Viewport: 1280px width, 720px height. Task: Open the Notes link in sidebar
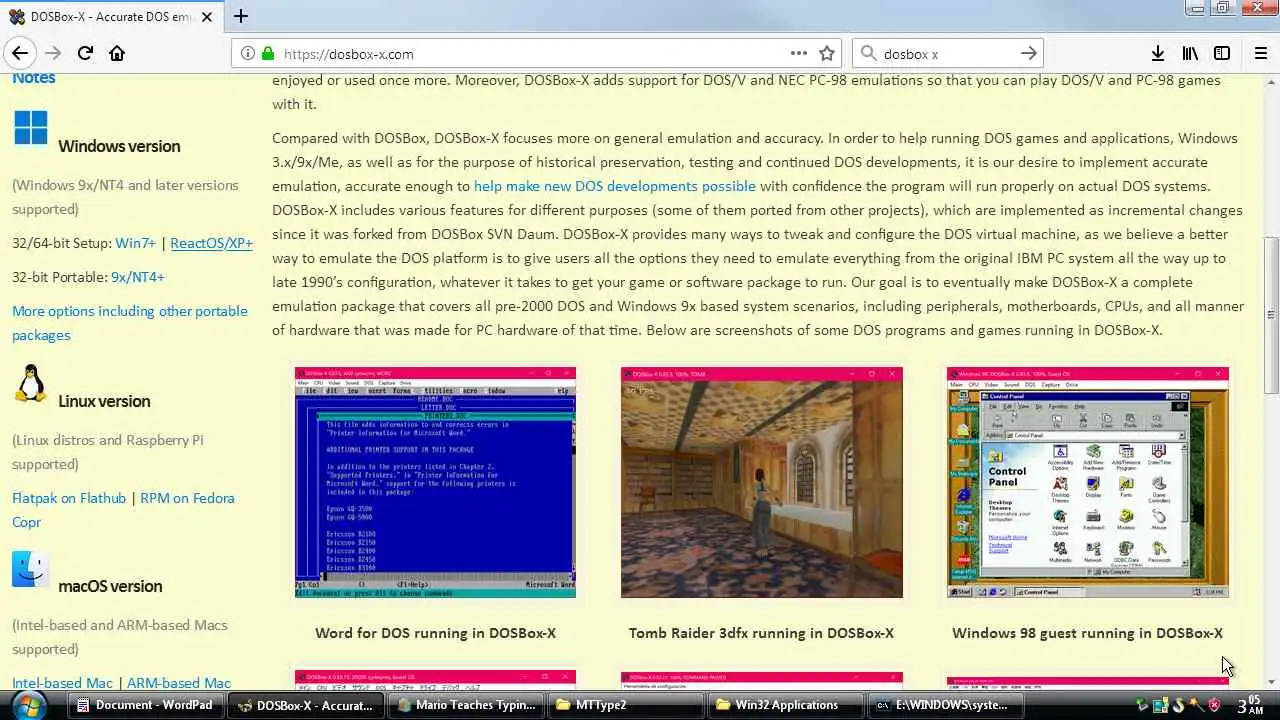[x=33, y=78]
